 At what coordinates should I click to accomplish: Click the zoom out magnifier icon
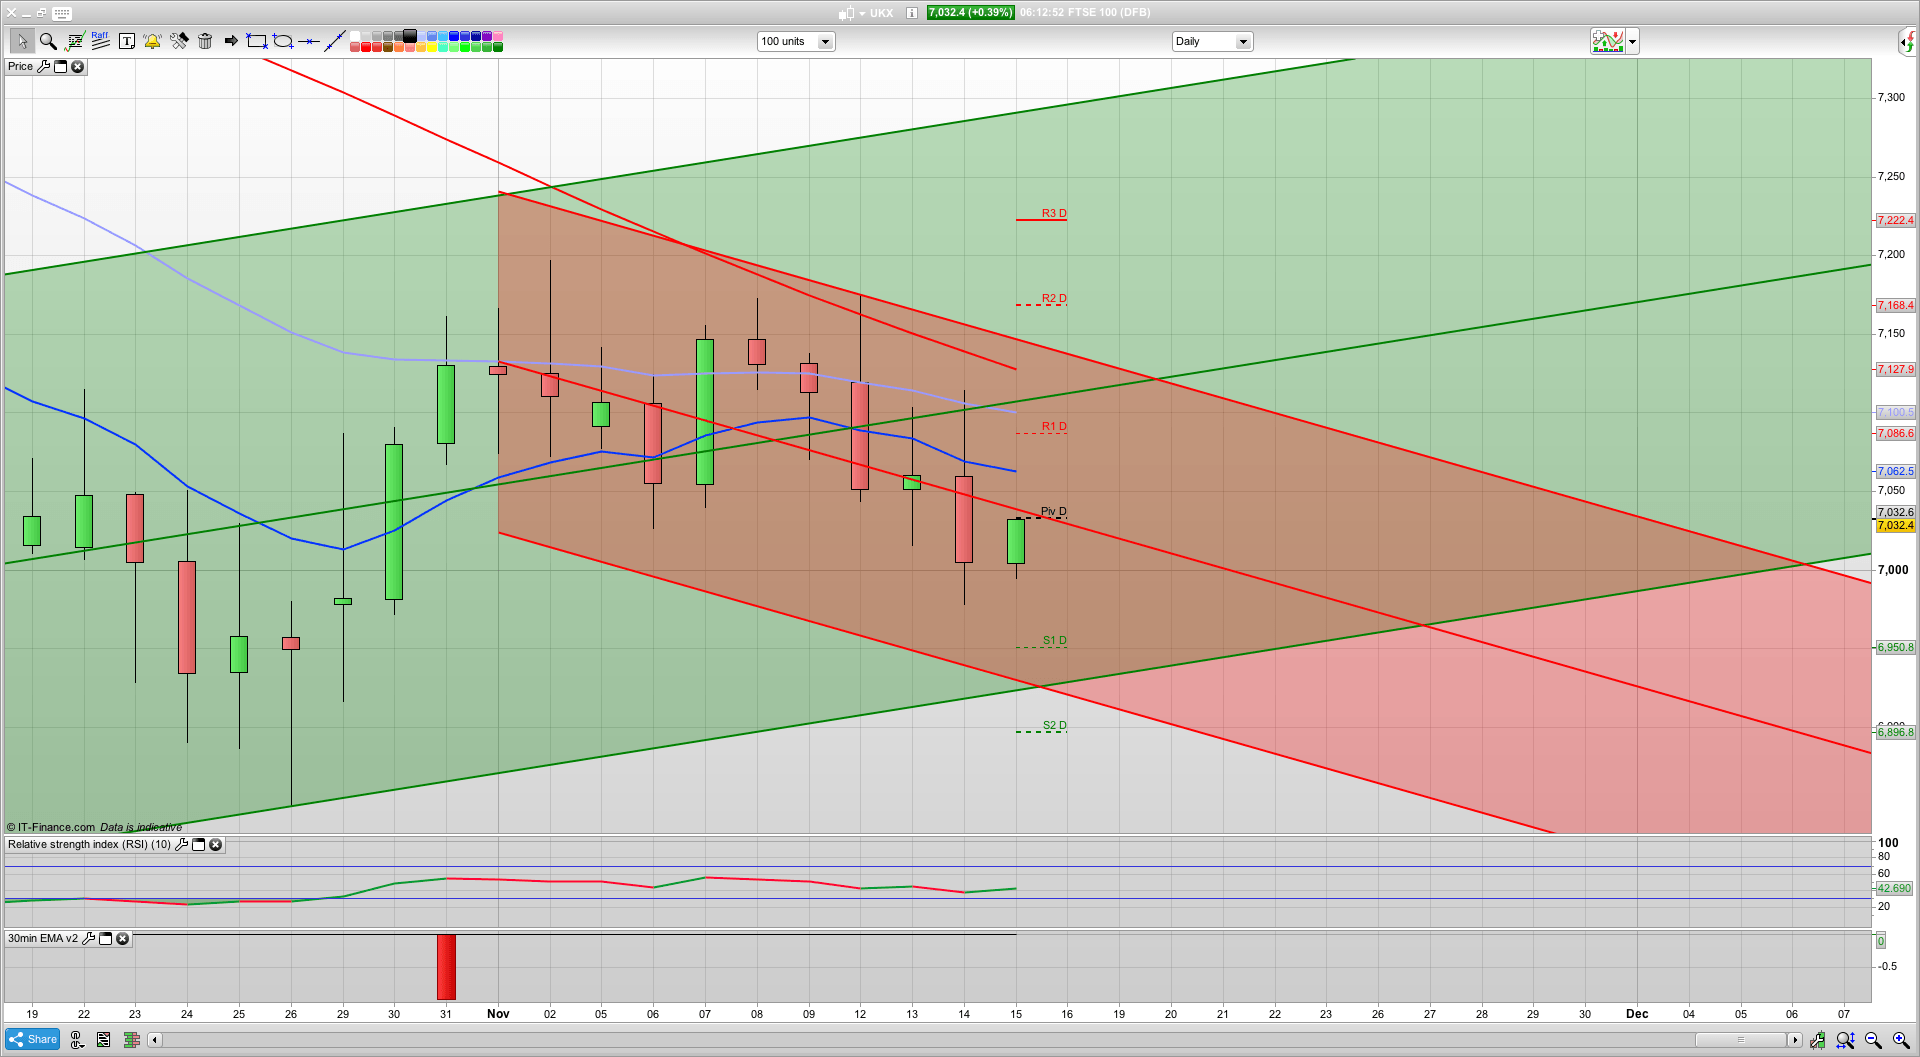[x=1873, y=1040]
